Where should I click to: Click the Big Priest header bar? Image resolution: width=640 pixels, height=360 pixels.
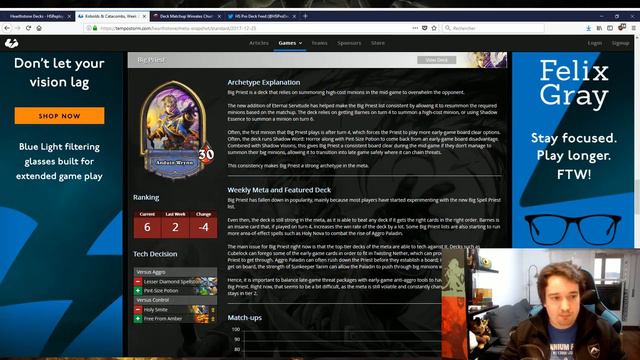click(317, 60)
